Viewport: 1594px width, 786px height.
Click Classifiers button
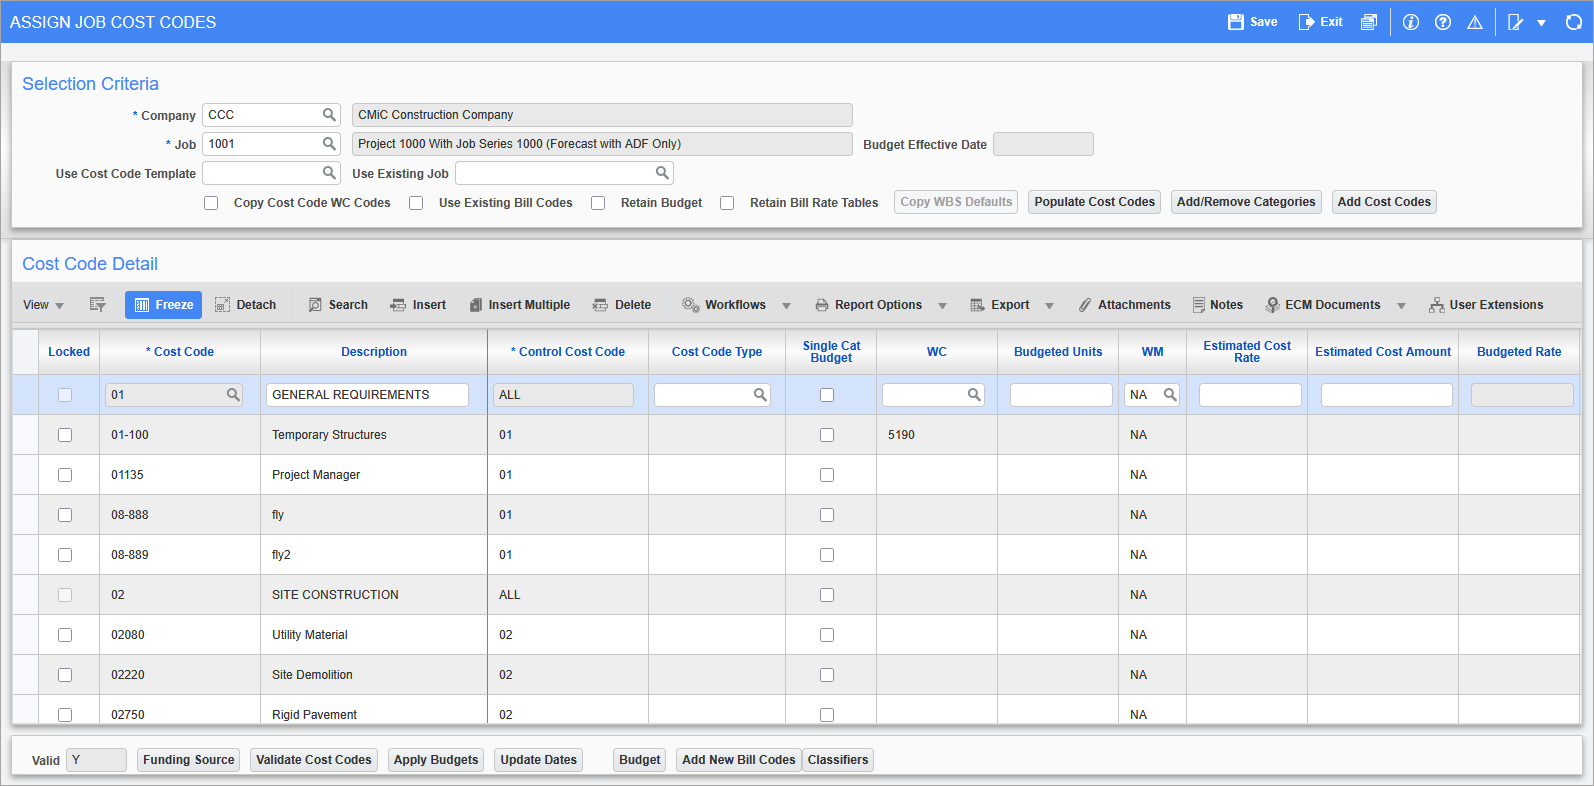coord(838,760)
